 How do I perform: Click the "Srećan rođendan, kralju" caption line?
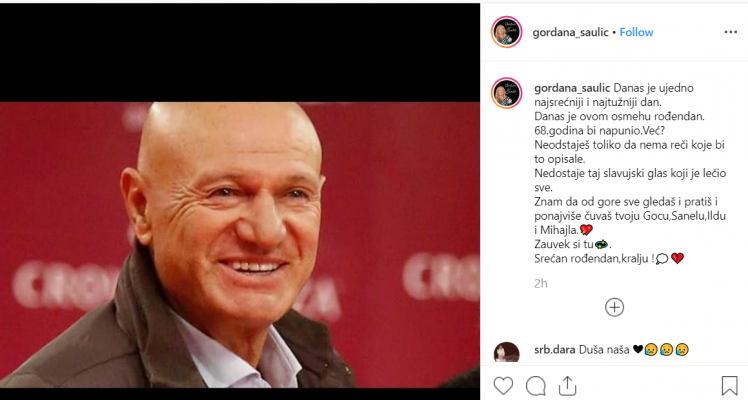[594, 258]
